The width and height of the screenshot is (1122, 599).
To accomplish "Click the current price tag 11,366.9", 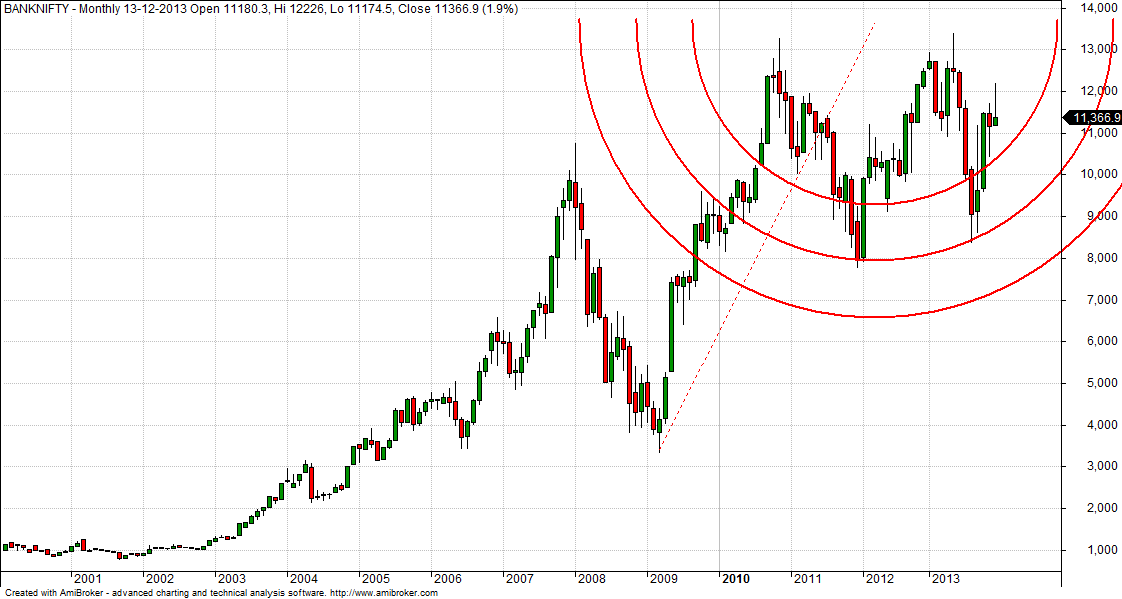I will (1094, 118).
